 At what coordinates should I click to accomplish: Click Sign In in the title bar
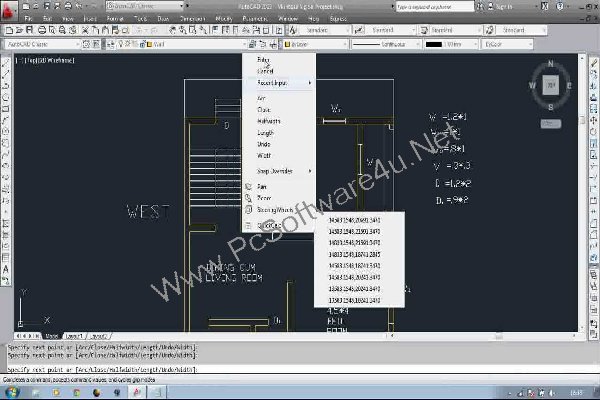pyautogui.click(x=505, y=7)
